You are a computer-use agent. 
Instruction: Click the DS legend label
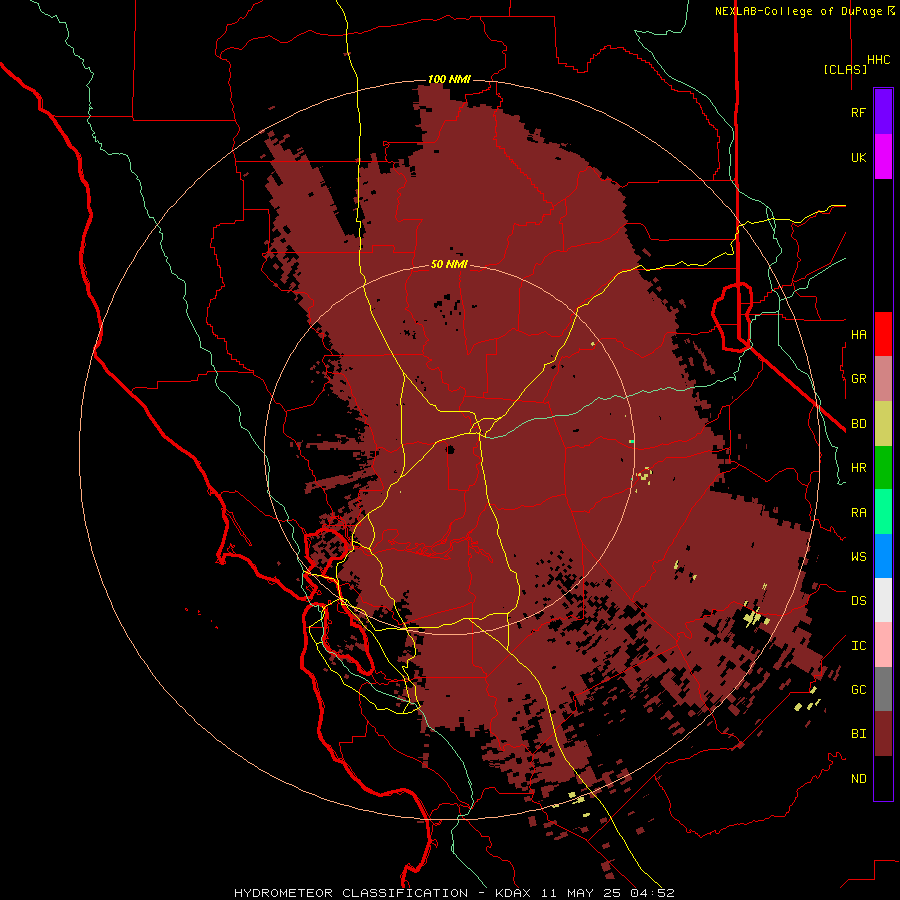(x=859, y=600)
